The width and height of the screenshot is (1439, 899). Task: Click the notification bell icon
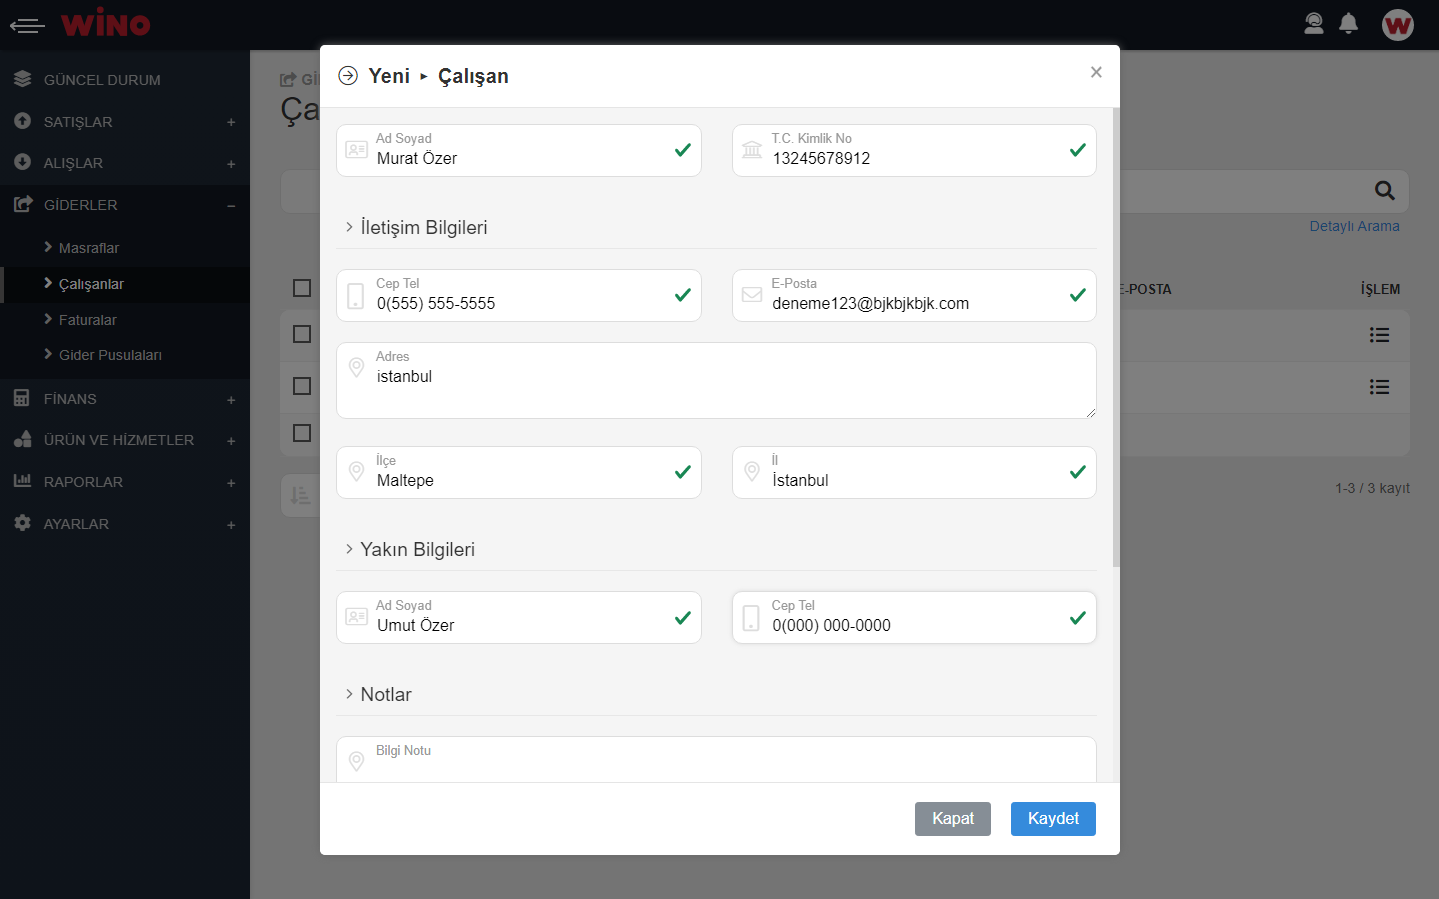point(1348,24)
